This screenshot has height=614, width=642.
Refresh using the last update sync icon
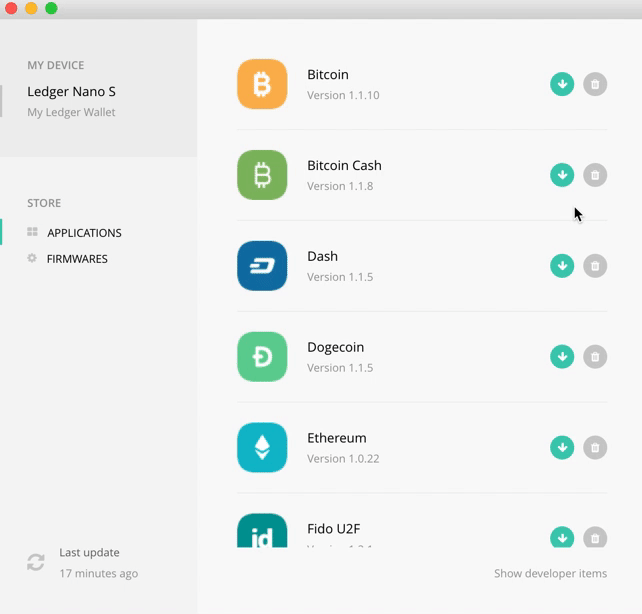[x=36, y=562]
